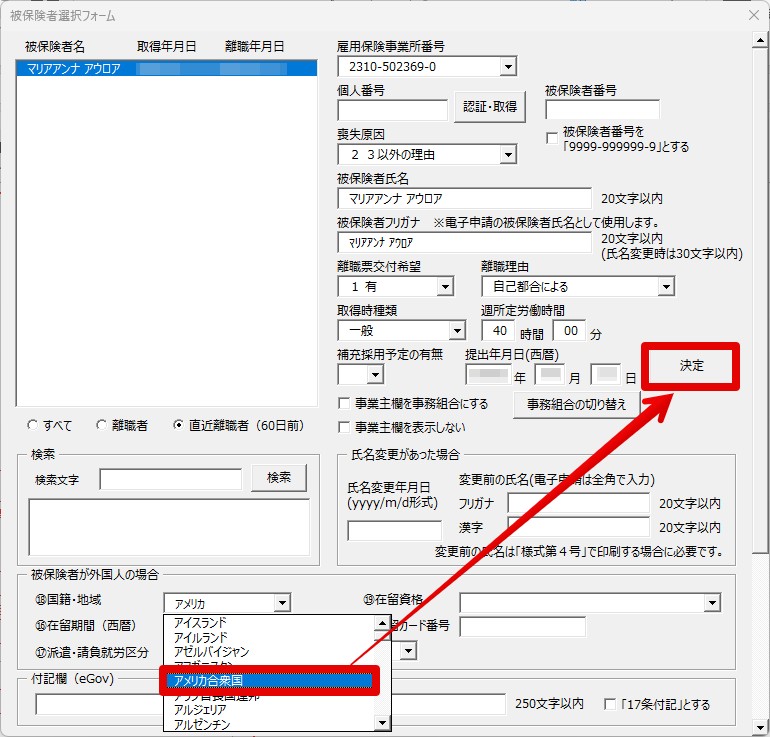Click nationality list scroll down arrow
This screenshot has width=770, height=737.
(x=382, y=723)
